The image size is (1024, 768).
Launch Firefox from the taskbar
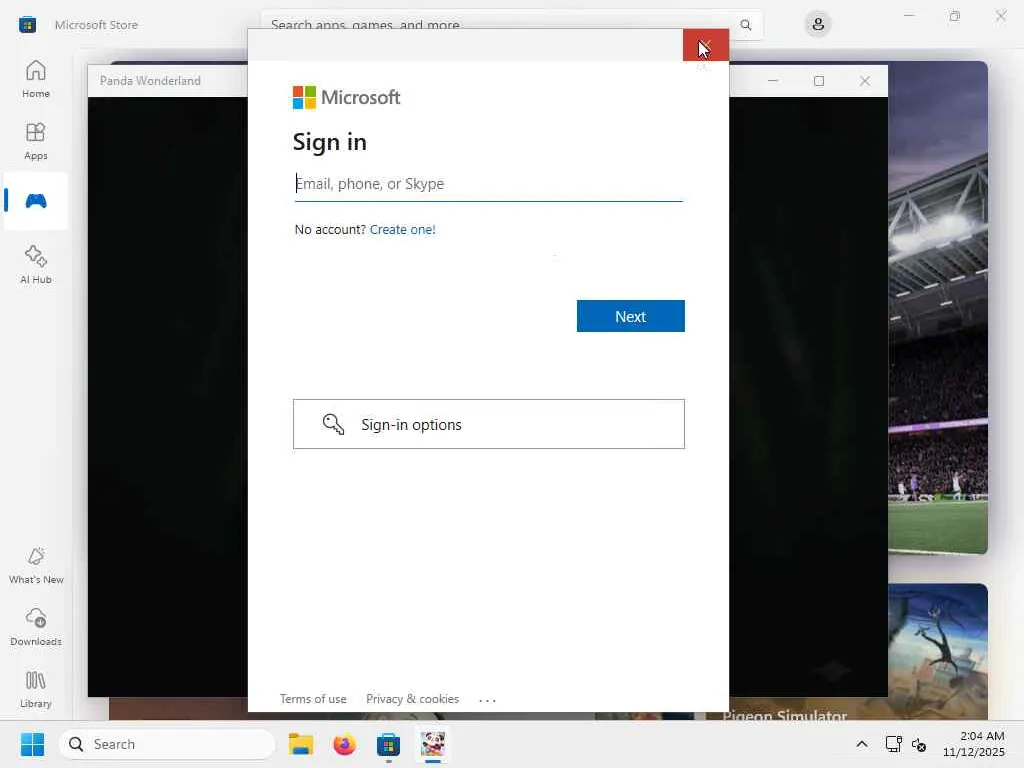[344, 744]
